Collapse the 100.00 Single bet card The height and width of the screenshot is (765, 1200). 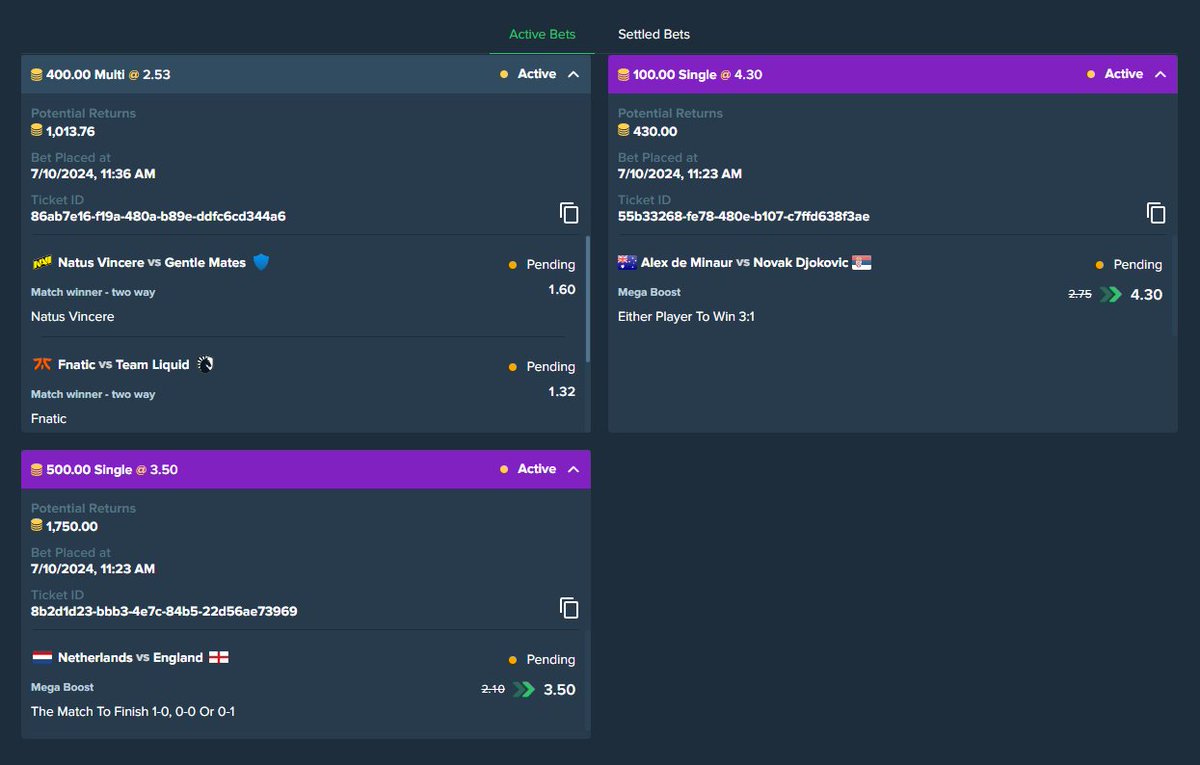tap(1160, 74)
